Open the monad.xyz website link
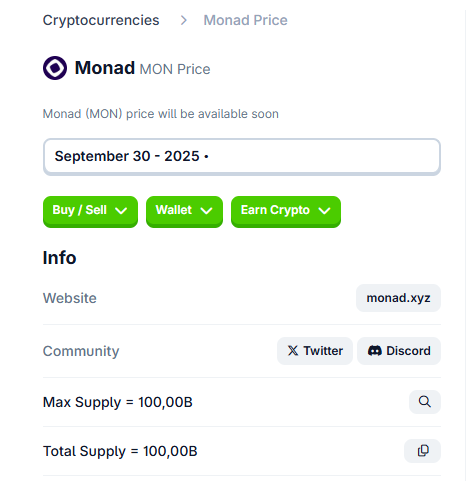The image size is (476, 481). click(398, 298)
